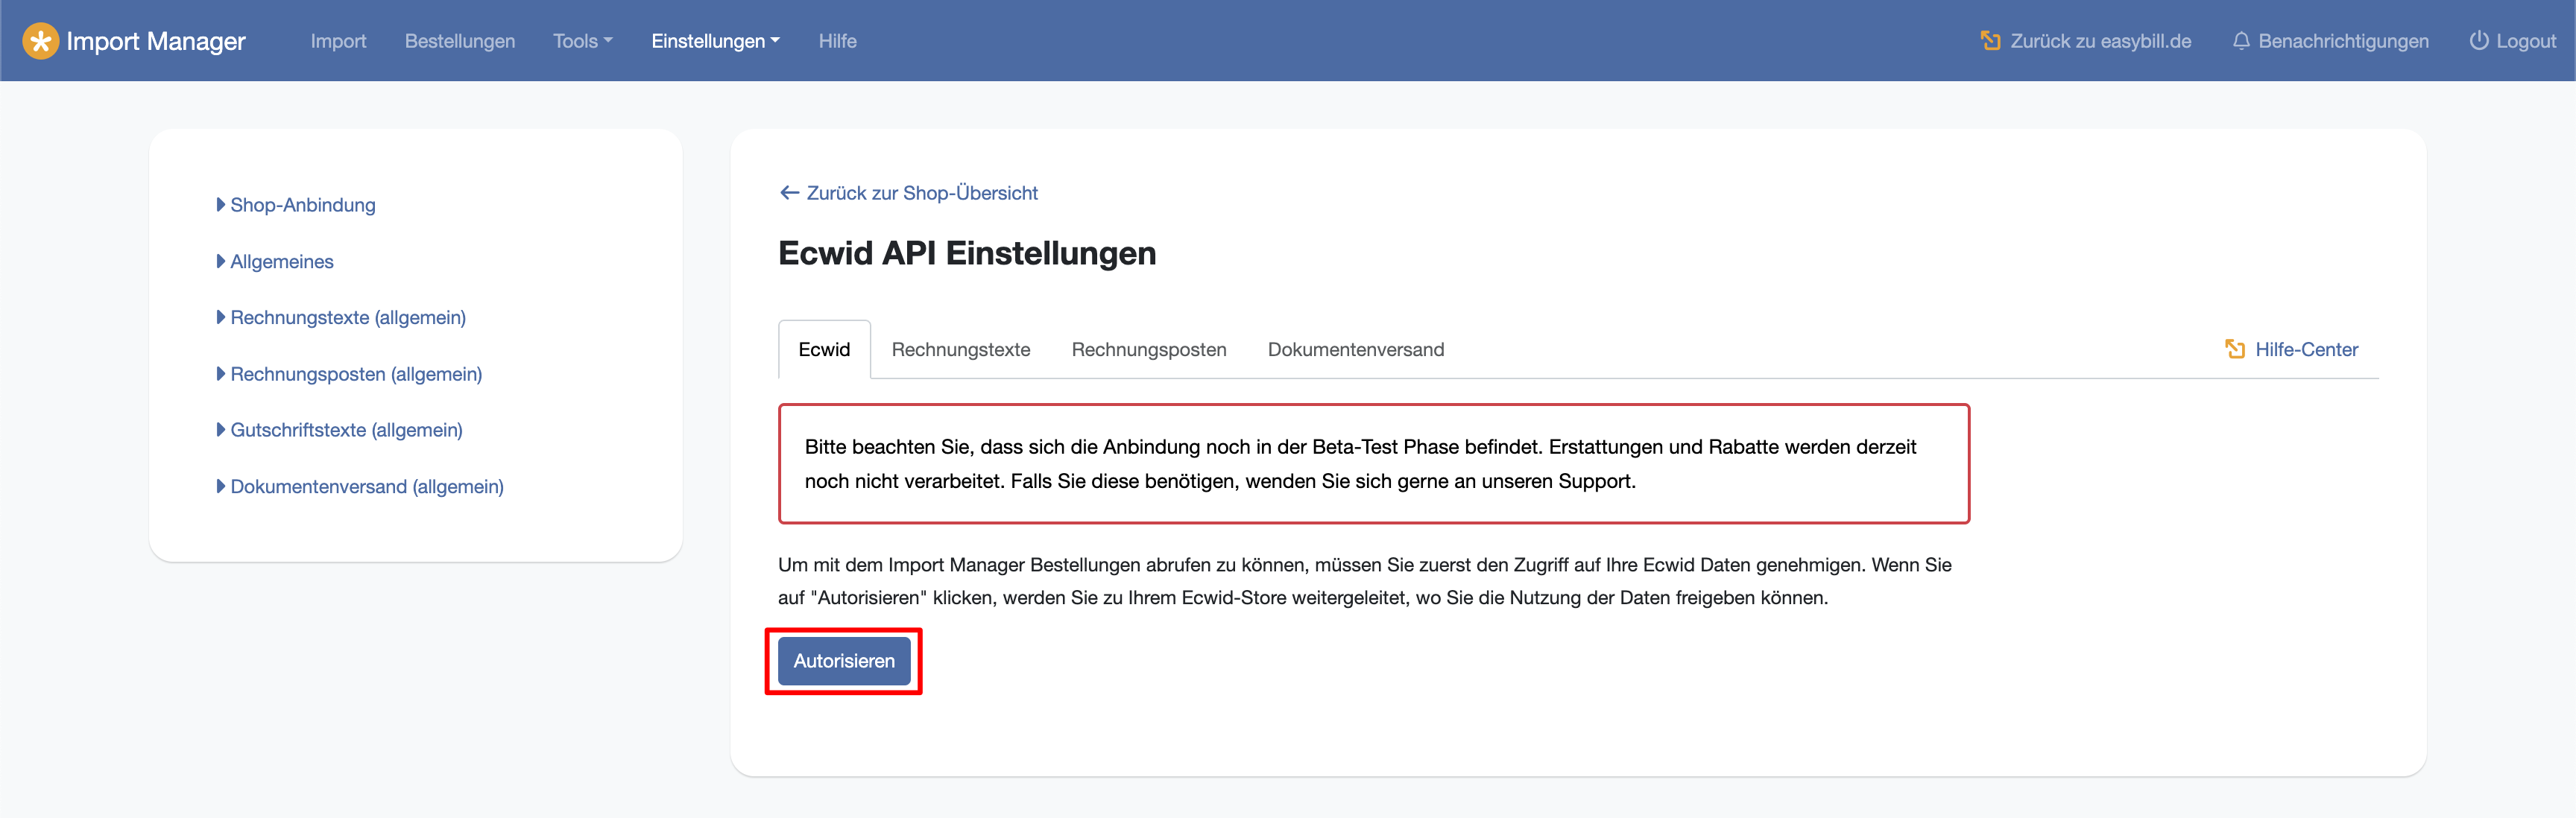Expand the Allgemeines triangle arrow
The width and height of the screenshot is (2576, 818).
click(x=221, y=261)
